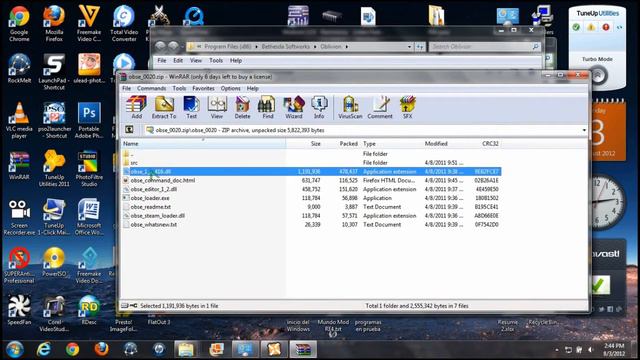Select the parent folder '..' row
Screen dimensions: 640x360
(311, 154)
